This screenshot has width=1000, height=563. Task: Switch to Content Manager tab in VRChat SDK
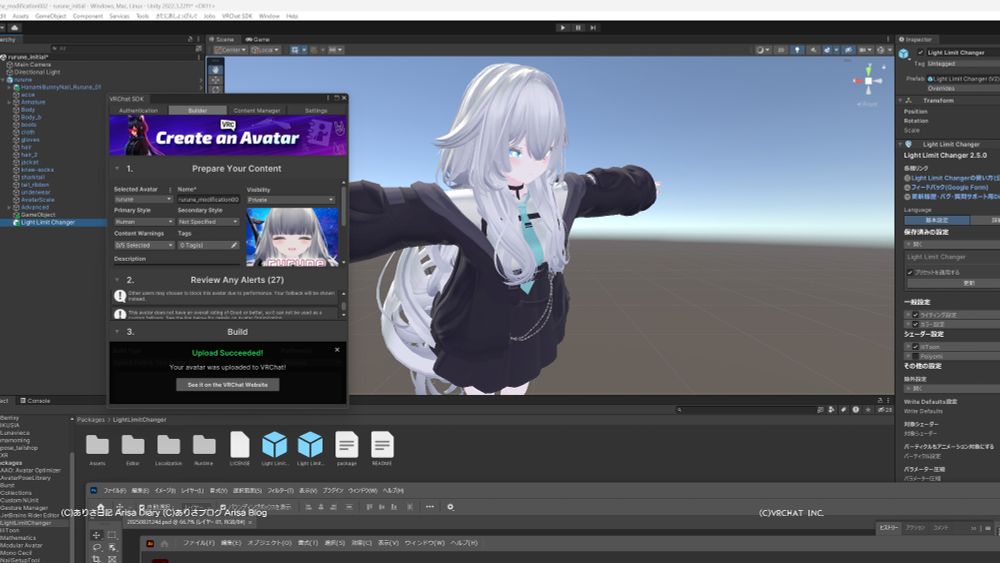point(257,110)
